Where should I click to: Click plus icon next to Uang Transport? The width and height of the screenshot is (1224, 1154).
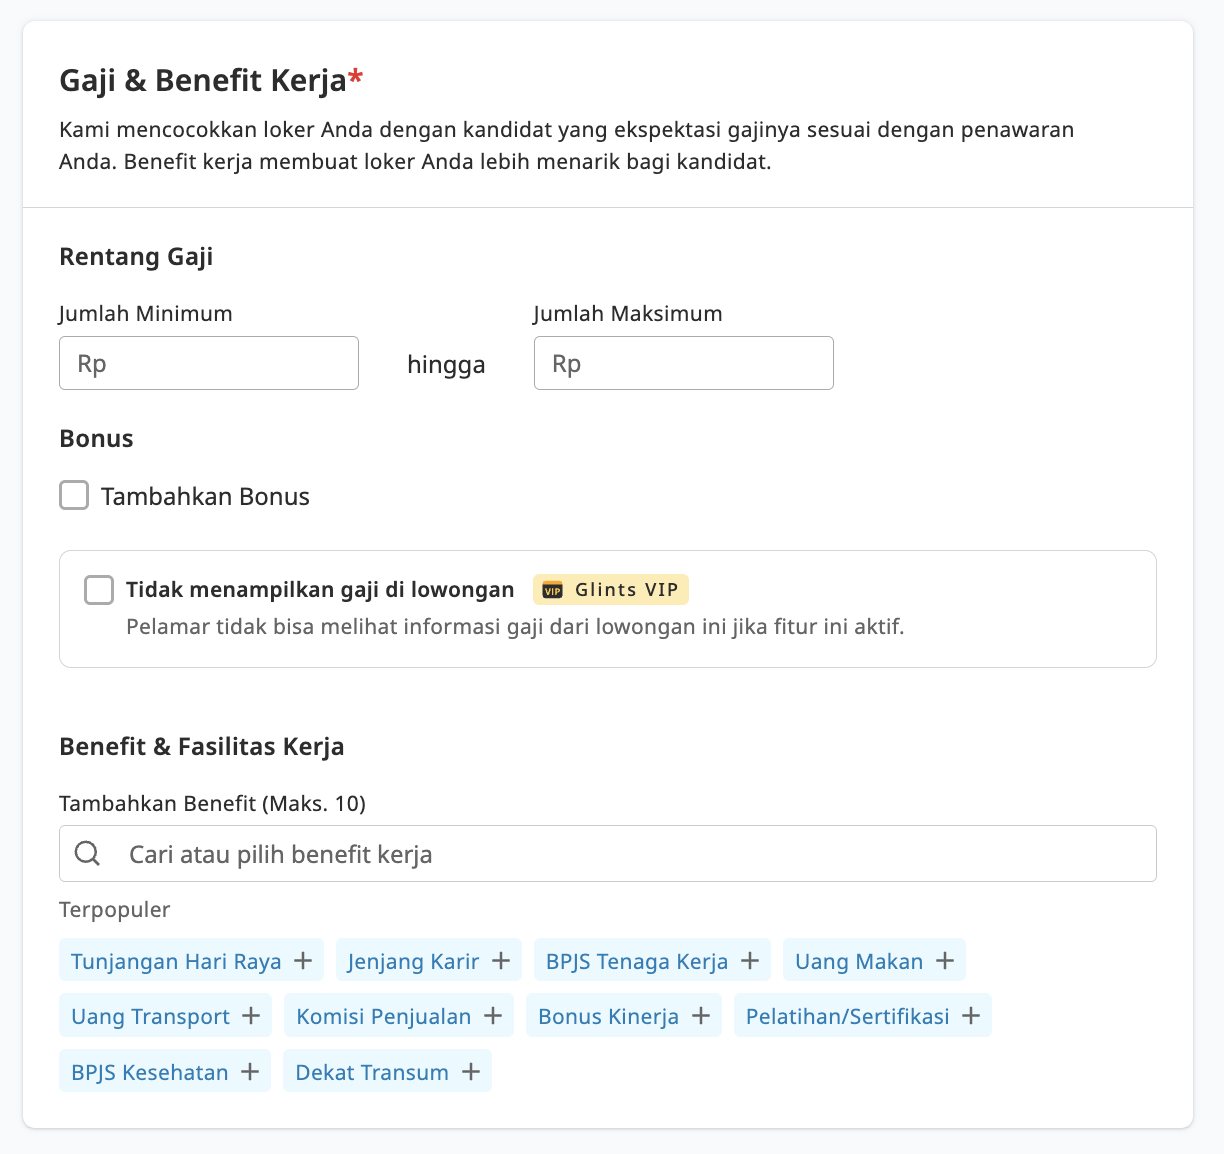250,1015
